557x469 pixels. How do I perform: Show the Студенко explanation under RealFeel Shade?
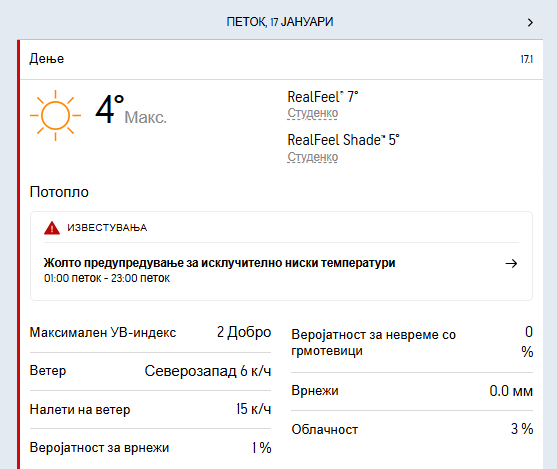point(313,157)
